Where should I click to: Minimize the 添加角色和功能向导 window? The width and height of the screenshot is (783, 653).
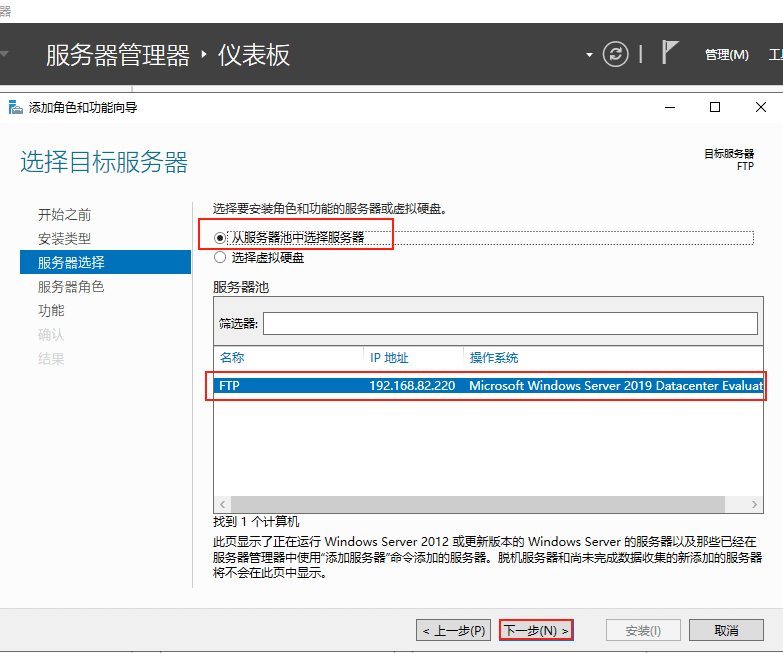[670, 107]
